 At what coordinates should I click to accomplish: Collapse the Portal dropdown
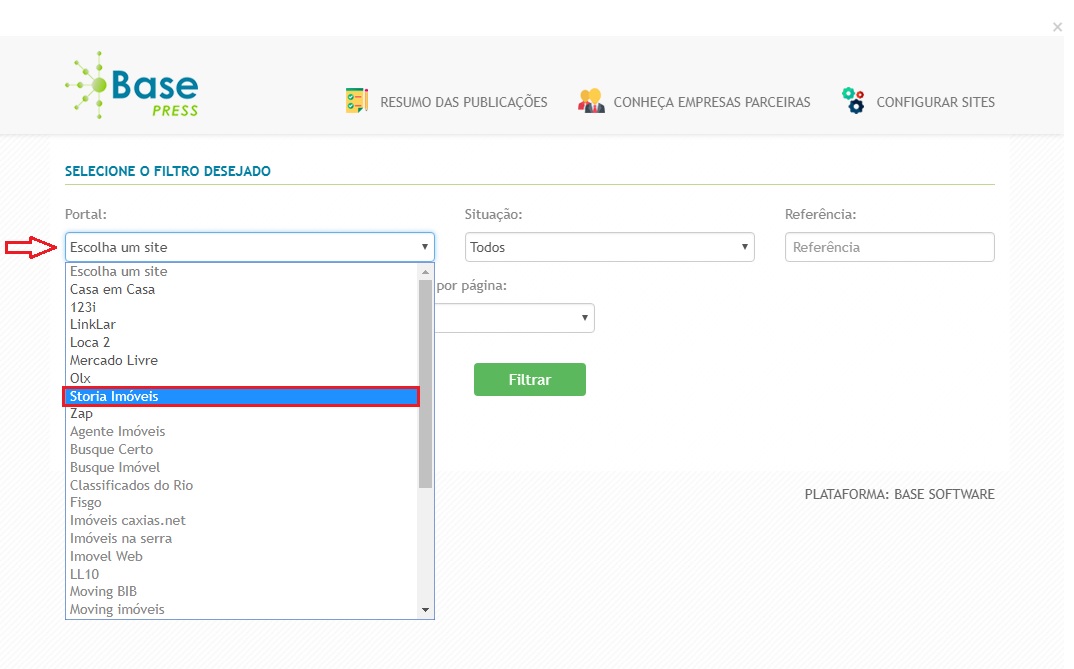[x=249, y=247]
